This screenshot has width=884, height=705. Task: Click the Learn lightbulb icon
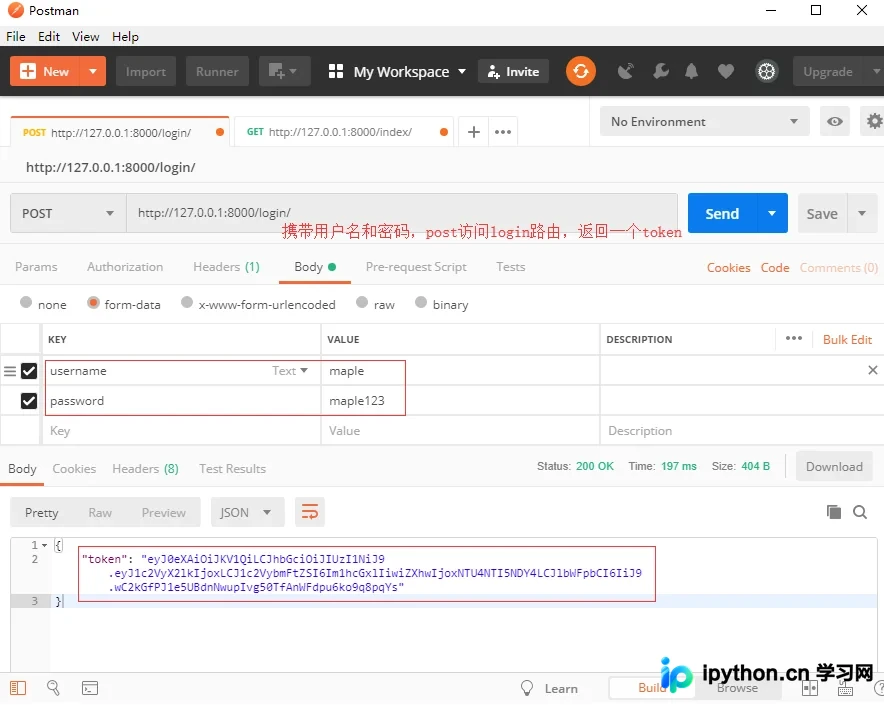click(527, 688)
